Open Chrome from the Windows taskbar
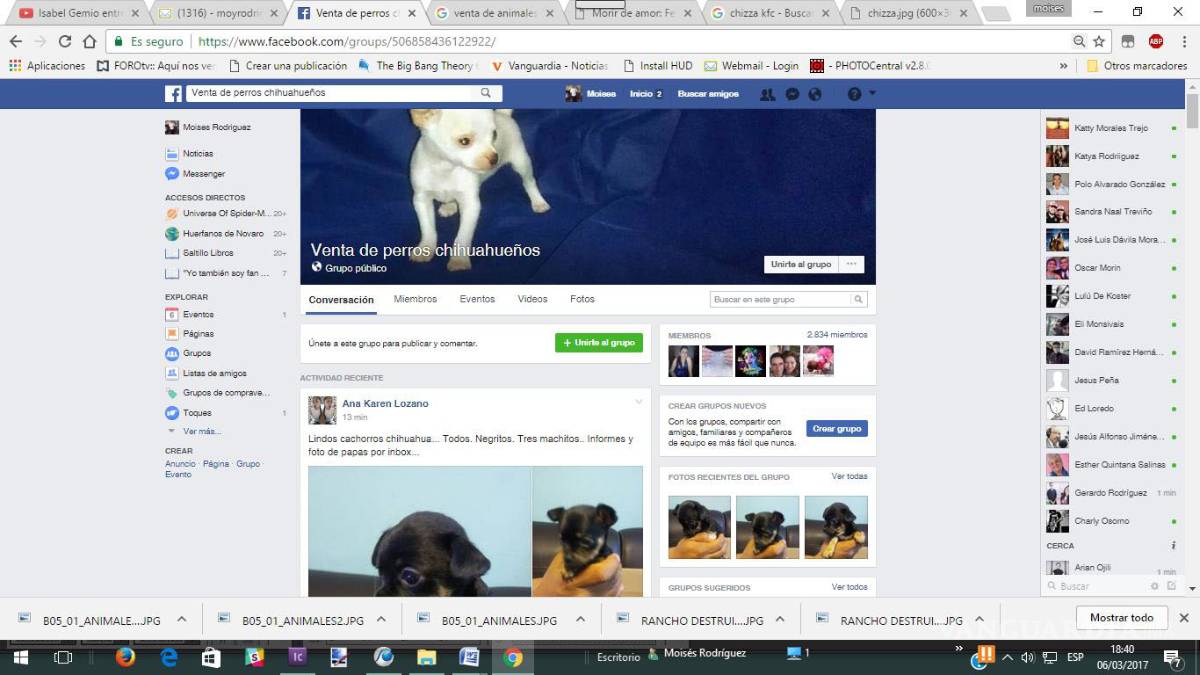1200x675 pixels. tap(511, 658)
